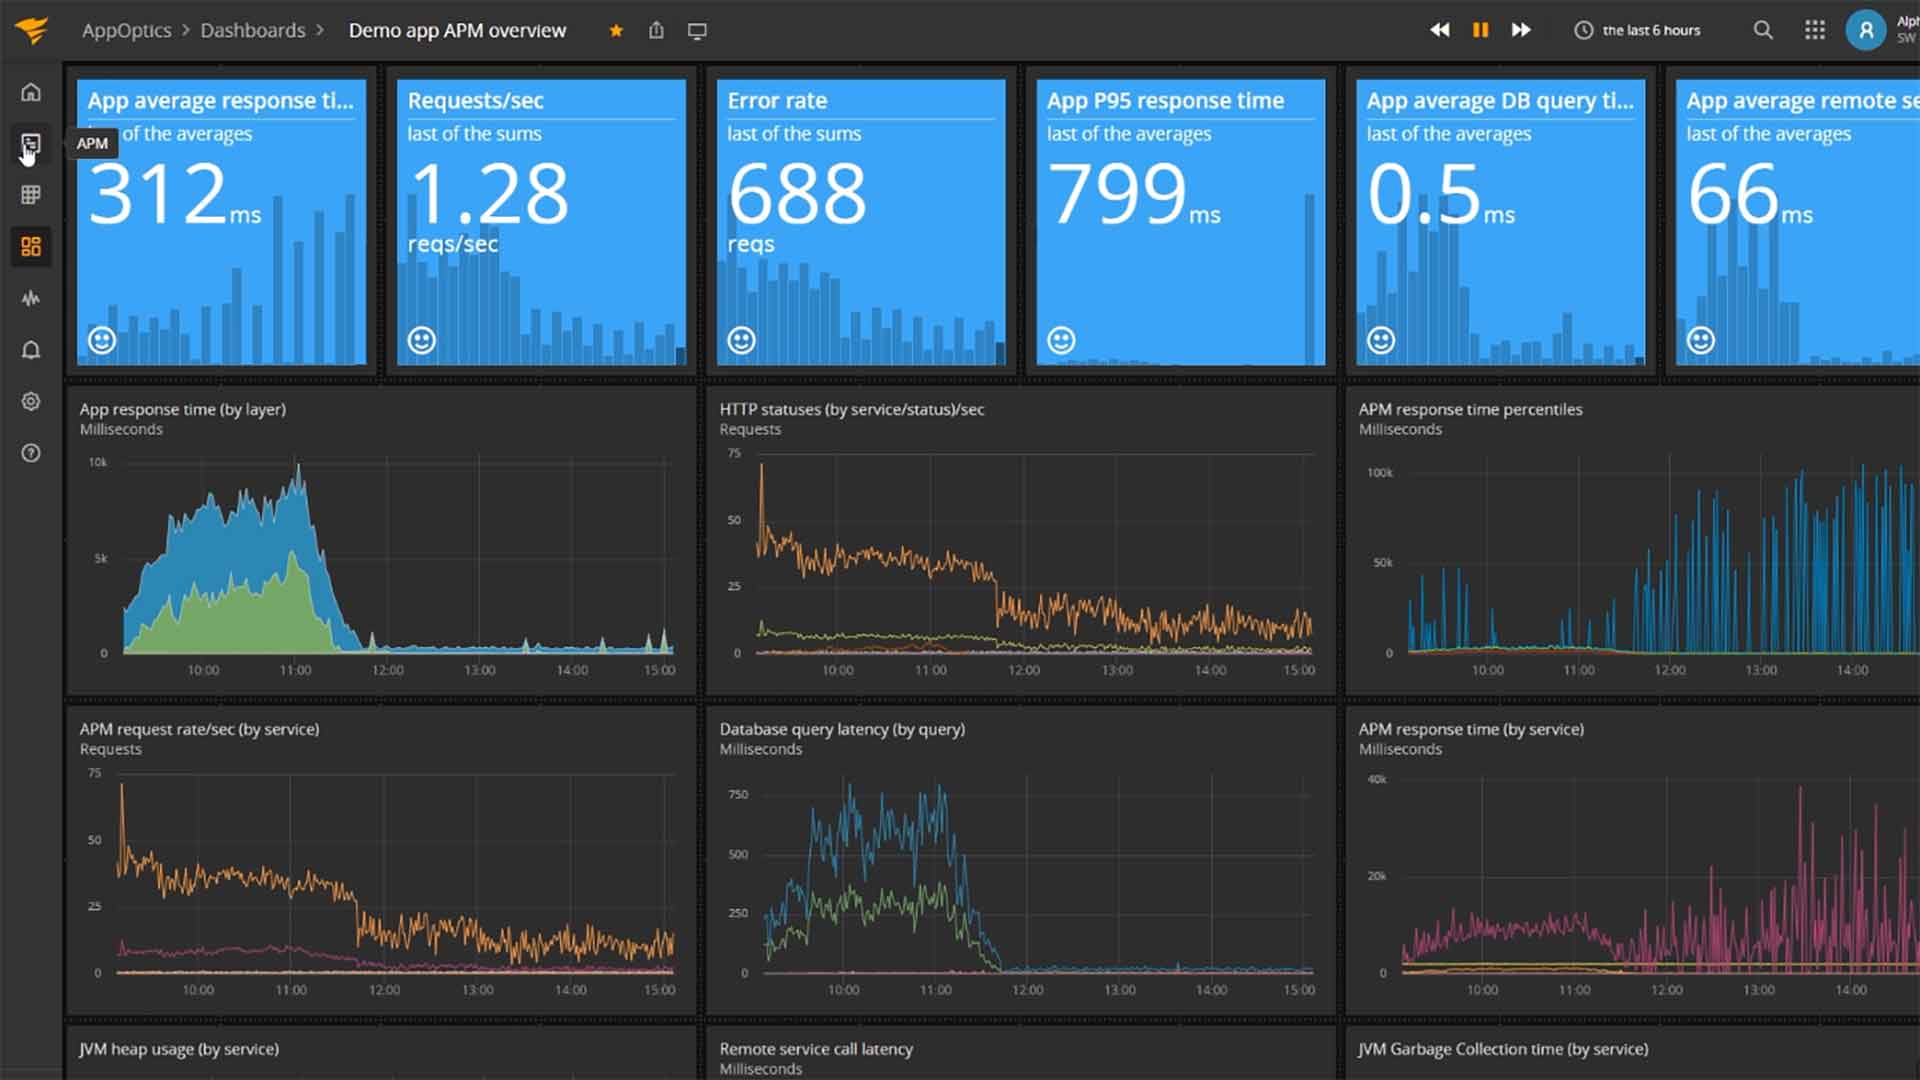Select the Settings gear icon

(x=33, y=401)
